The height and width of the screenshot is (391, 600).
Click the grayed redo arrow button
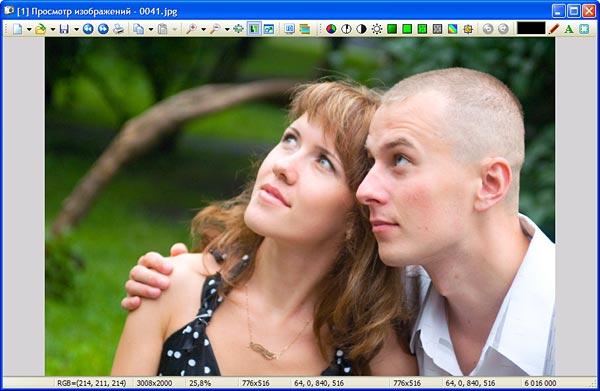(x=503, y=29)
